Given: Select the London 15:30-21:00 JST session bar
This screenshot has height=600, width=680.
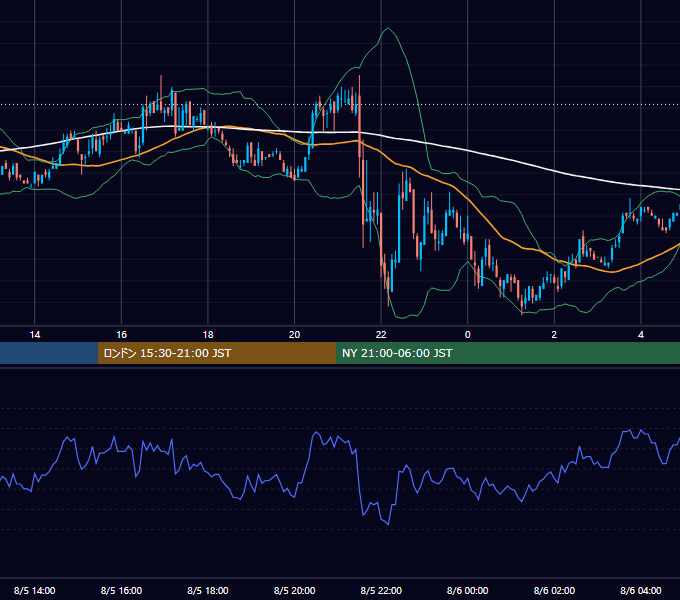Looking at the screenshot, I should click(217, 353).
